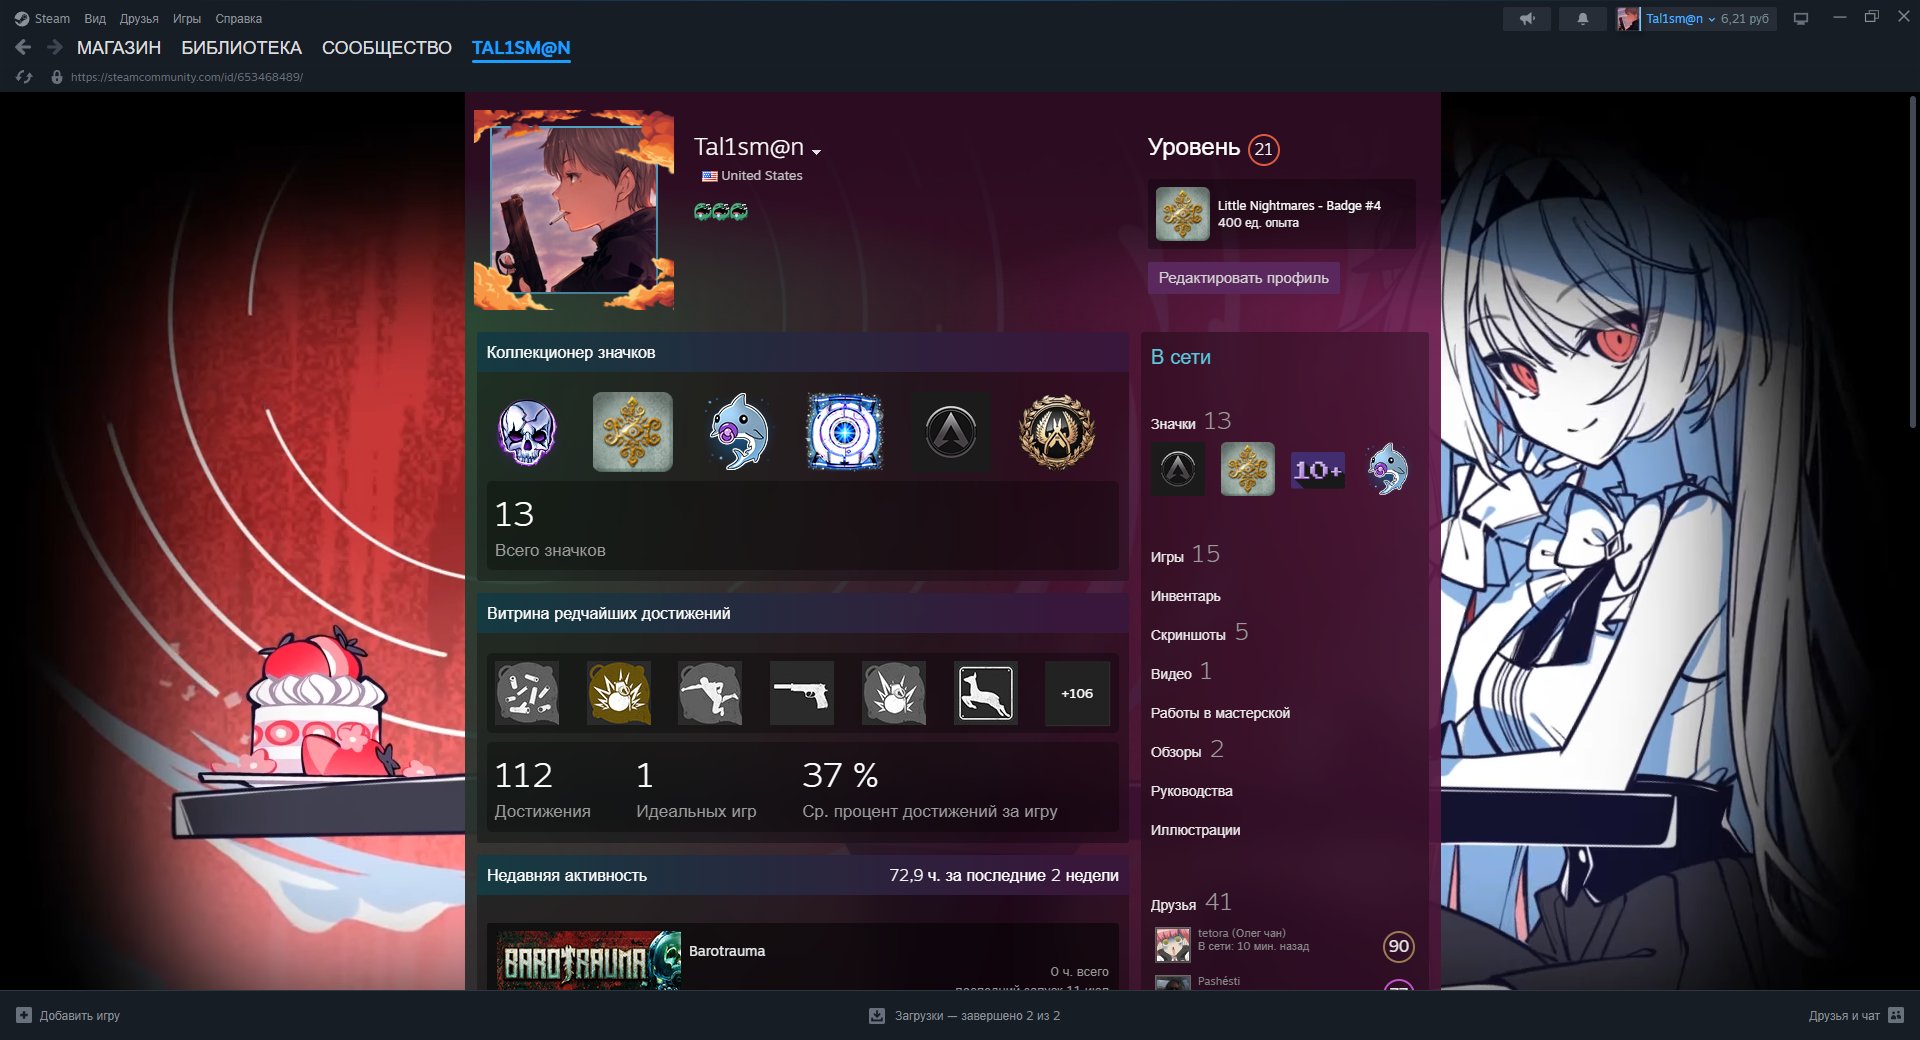Viewport: 1920px width, 1040px height.
Task: Open the Barotrauma game banner
Action: click(589, 961)
